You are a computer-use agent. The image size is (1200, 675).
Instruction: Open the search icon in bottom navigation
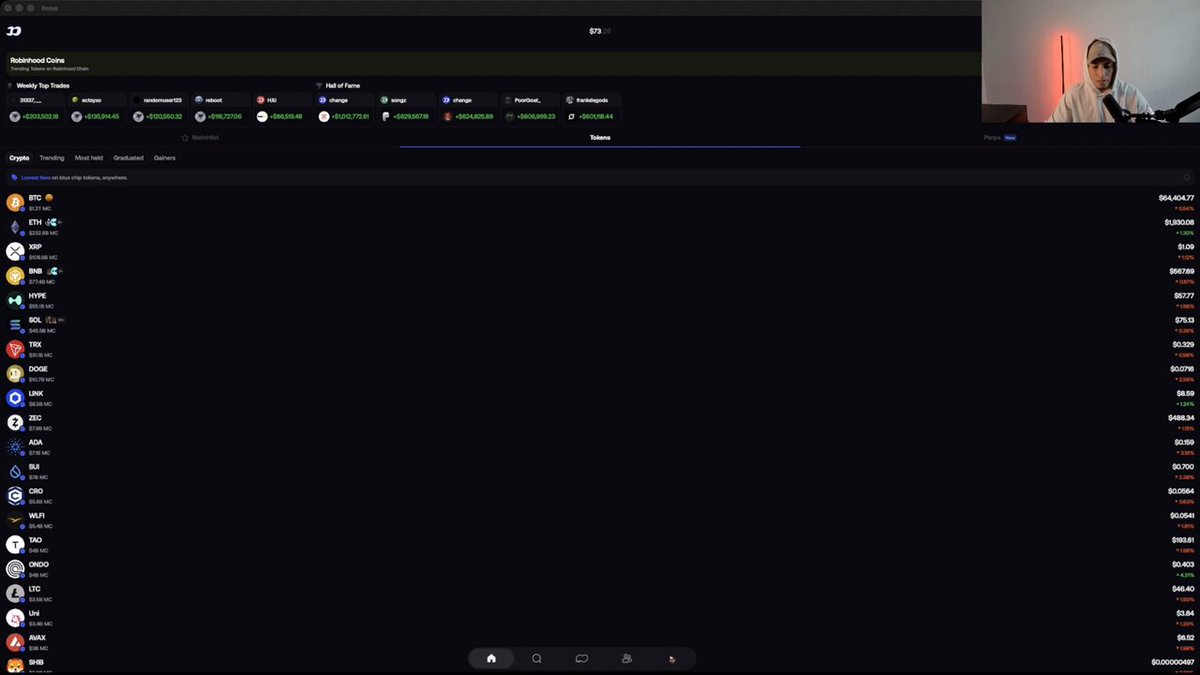point(537,658)
